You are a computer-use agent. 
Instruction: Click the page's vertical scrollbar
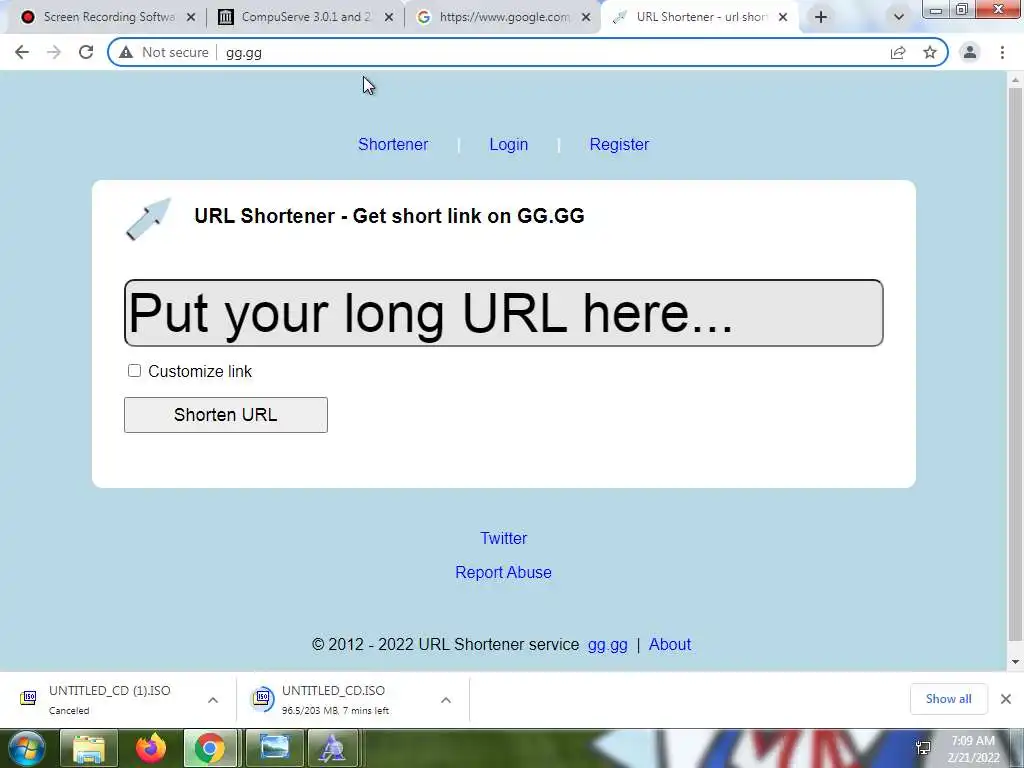pos(1015,364)
